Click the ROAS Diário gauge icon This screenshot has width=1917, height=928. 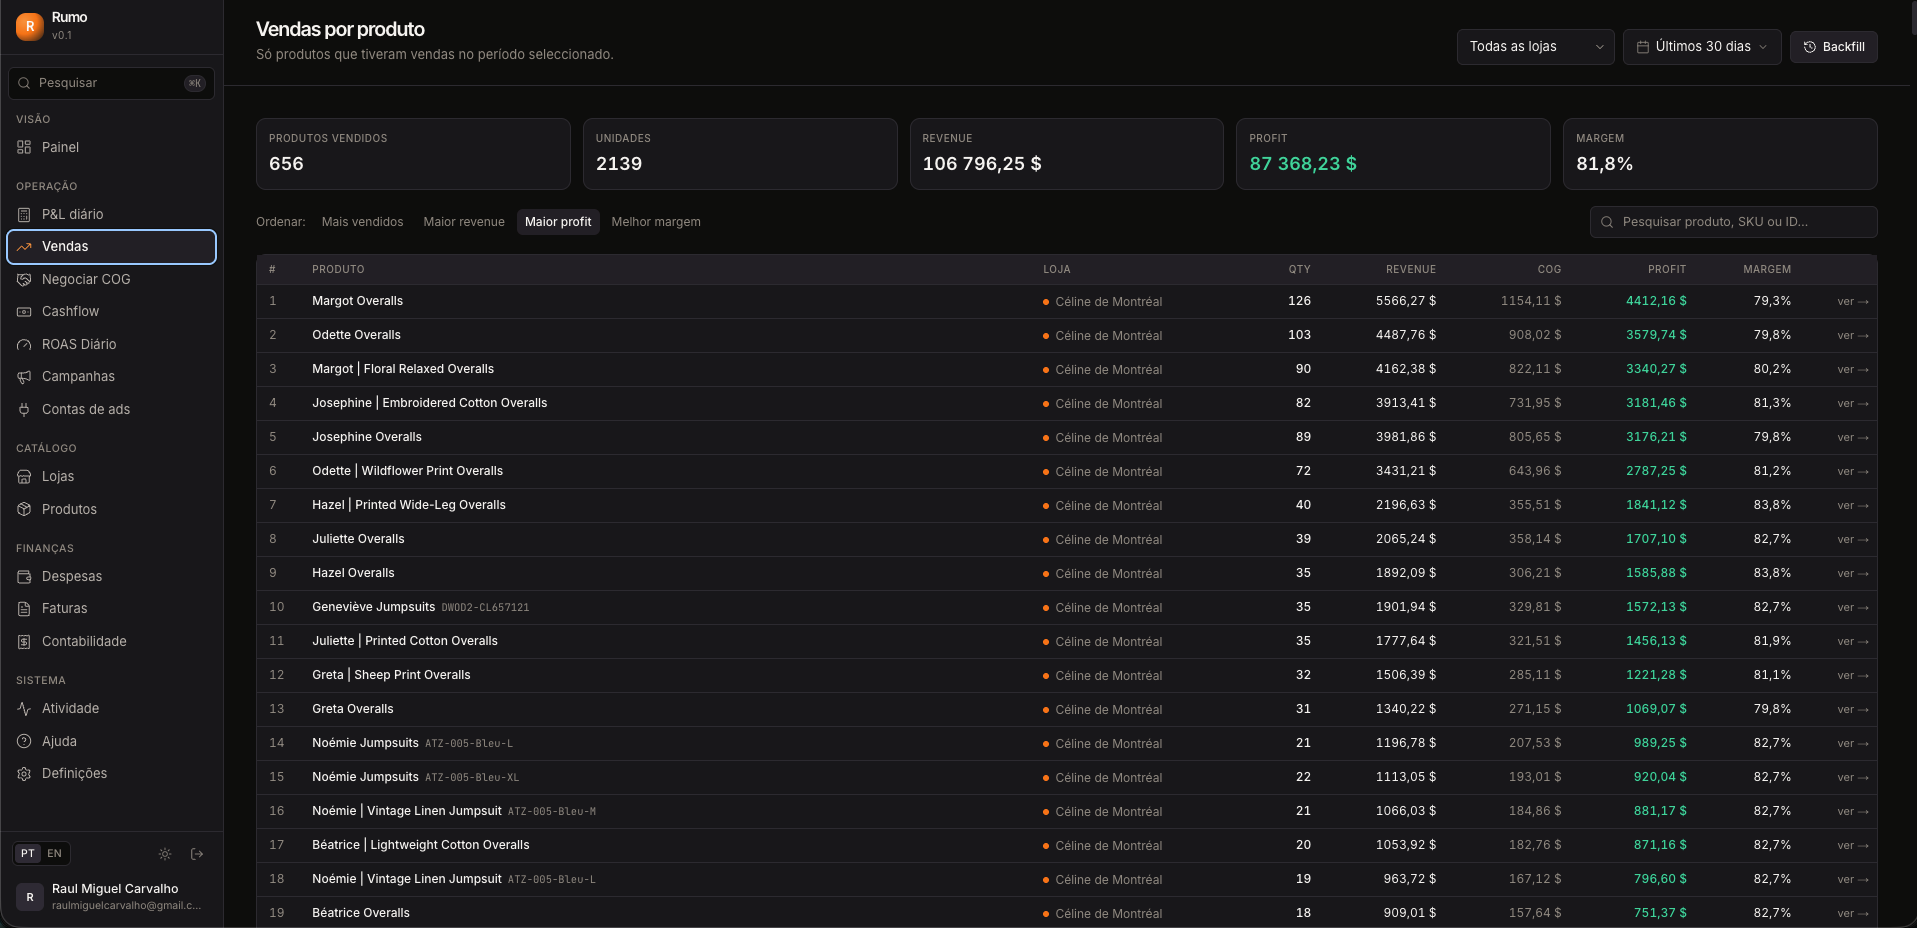tap(24, 344)
